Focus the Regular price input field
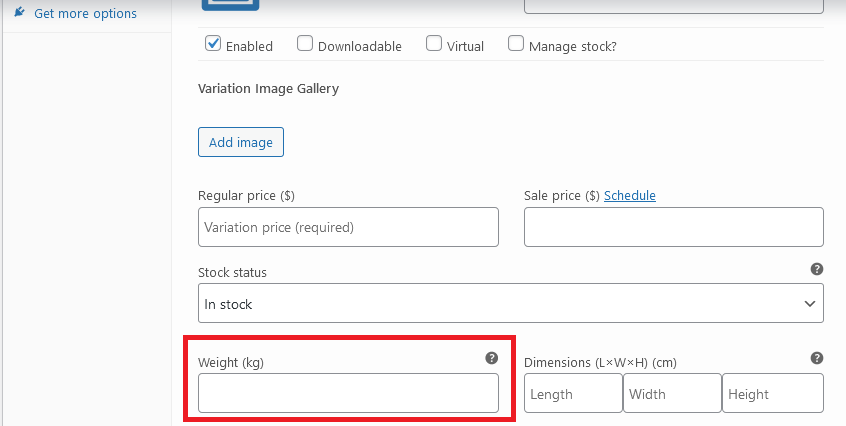Image resolution: width=846 pixels, height=426 pixels. 348,227
